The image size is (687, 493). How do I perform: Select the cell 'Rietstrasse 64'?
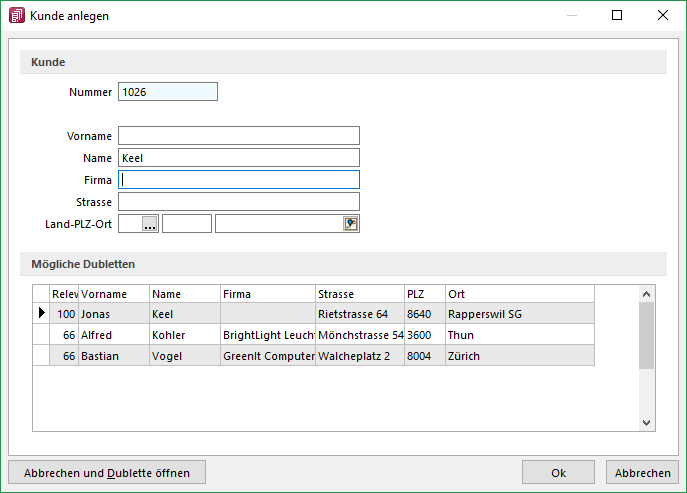point(360,314)
